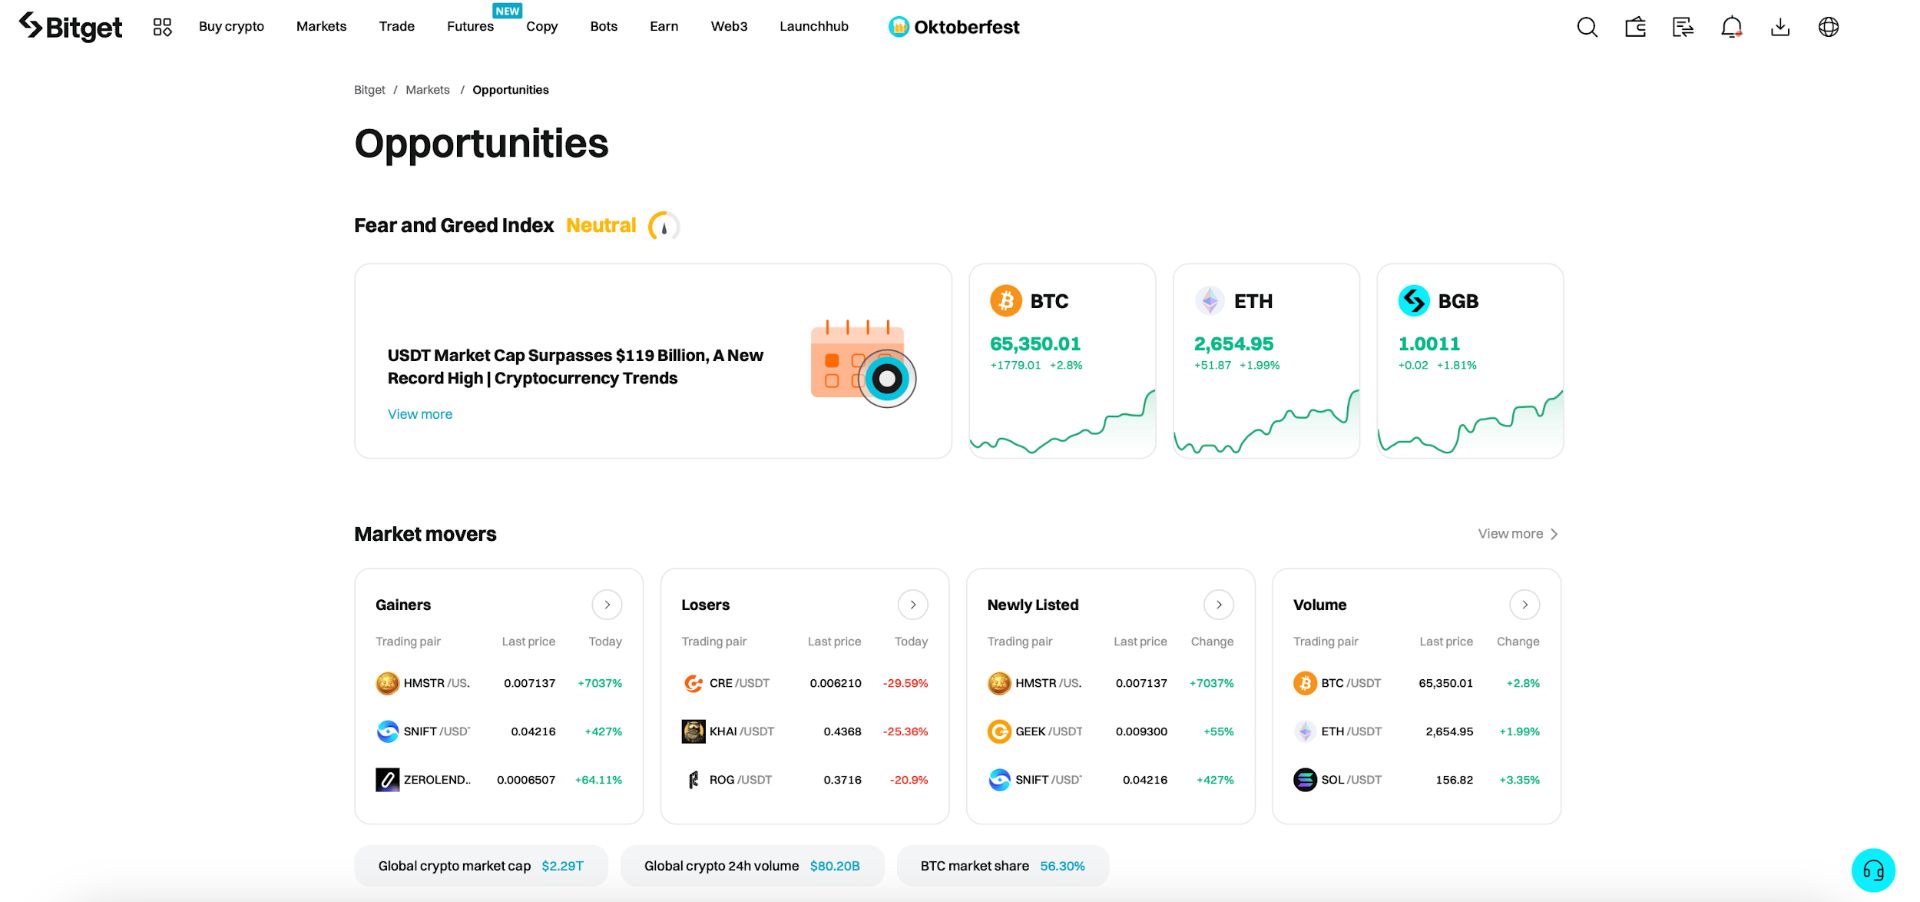Click CRE coin icon in Losers
1920x902 pixels.
pyautogui.click(x=693, y=683)
